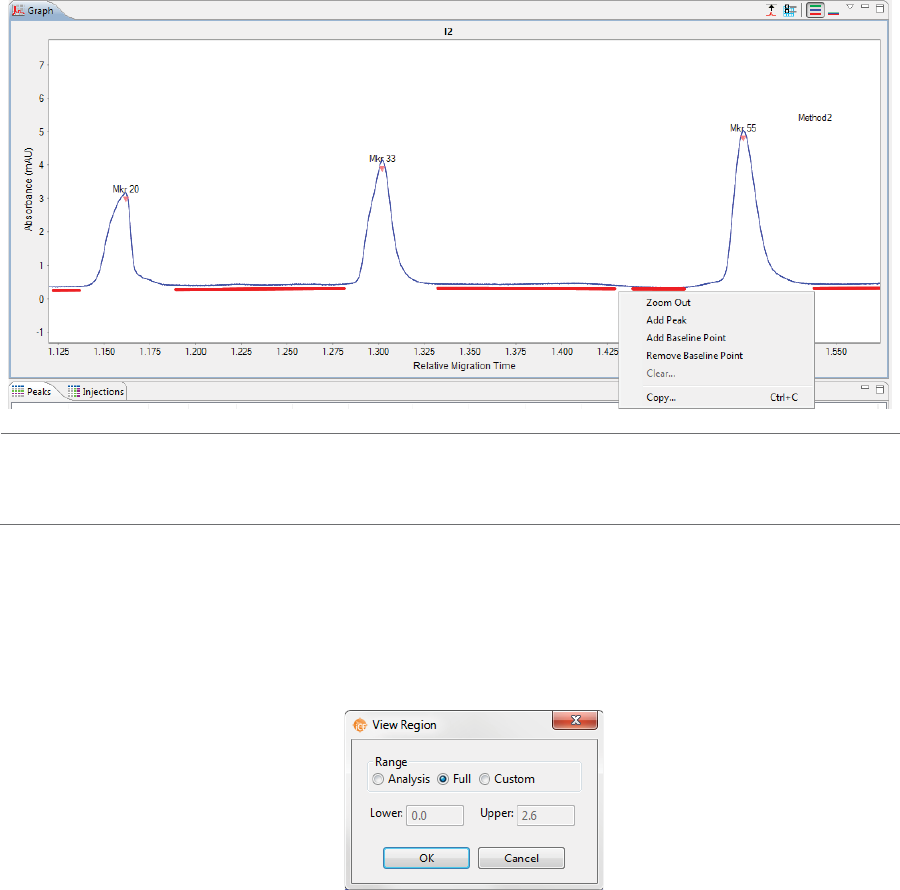
Task: Select the overlaid traces view icon
Action: pyautogui.click(x=833, y=13)
